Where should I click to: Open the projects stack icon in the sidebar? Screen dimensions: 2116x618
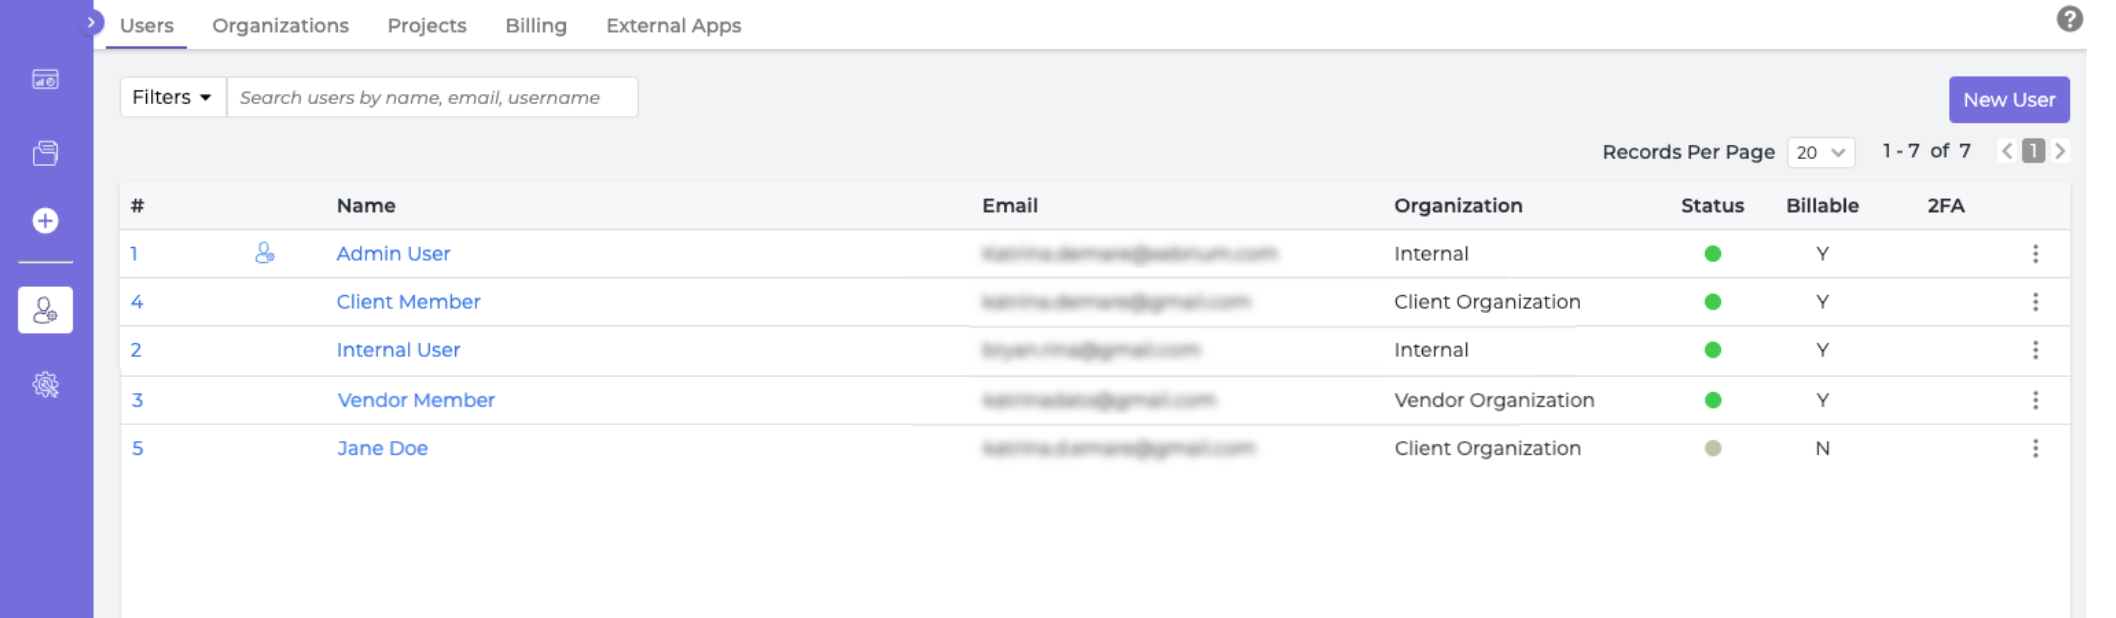tap(45, 153)
